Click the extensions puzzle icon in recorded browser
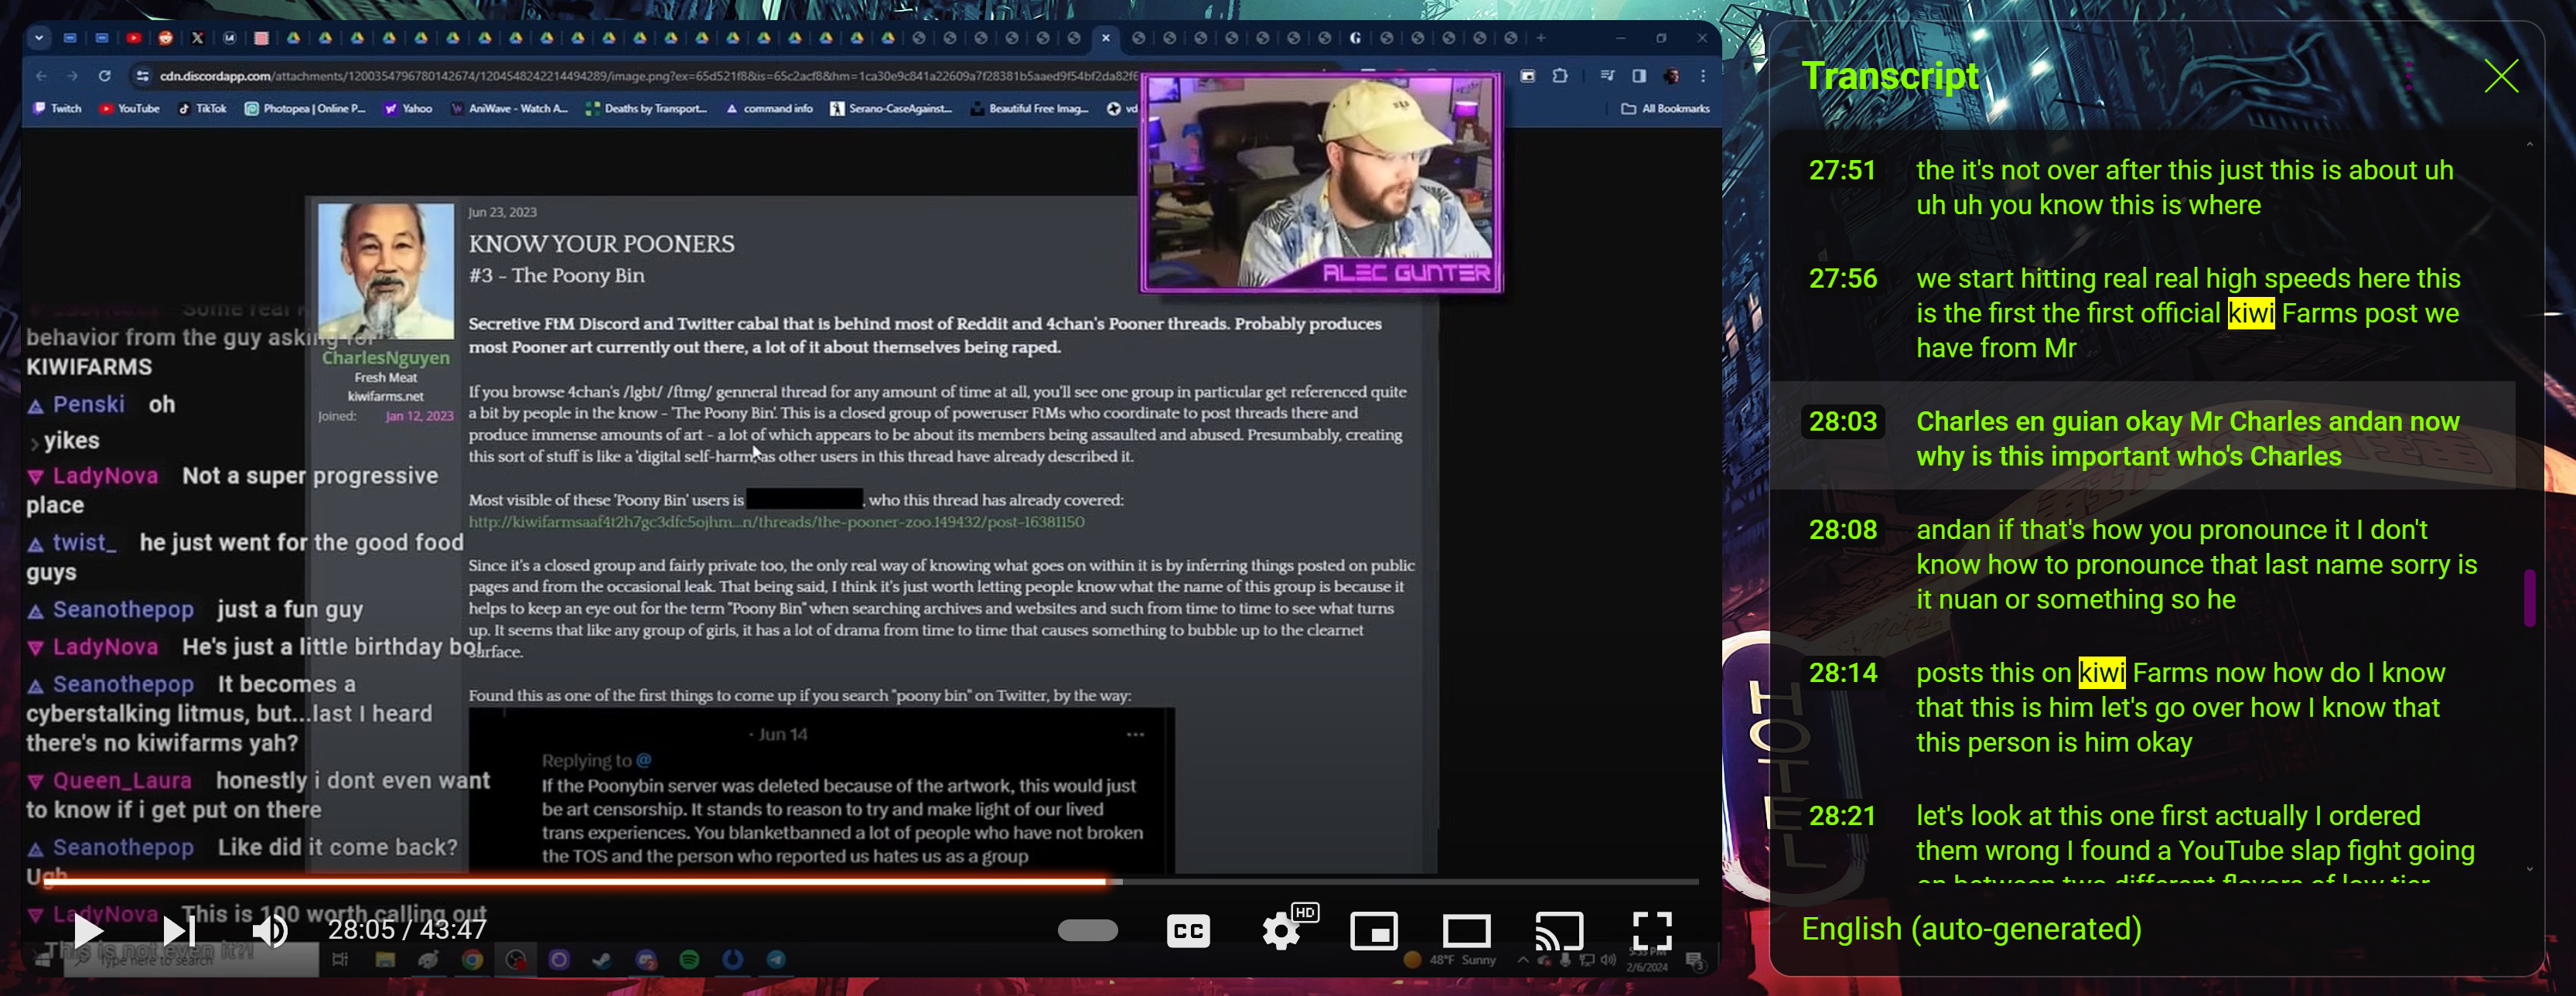This screenshot has height=996, width=2576. pos(1560,76)
